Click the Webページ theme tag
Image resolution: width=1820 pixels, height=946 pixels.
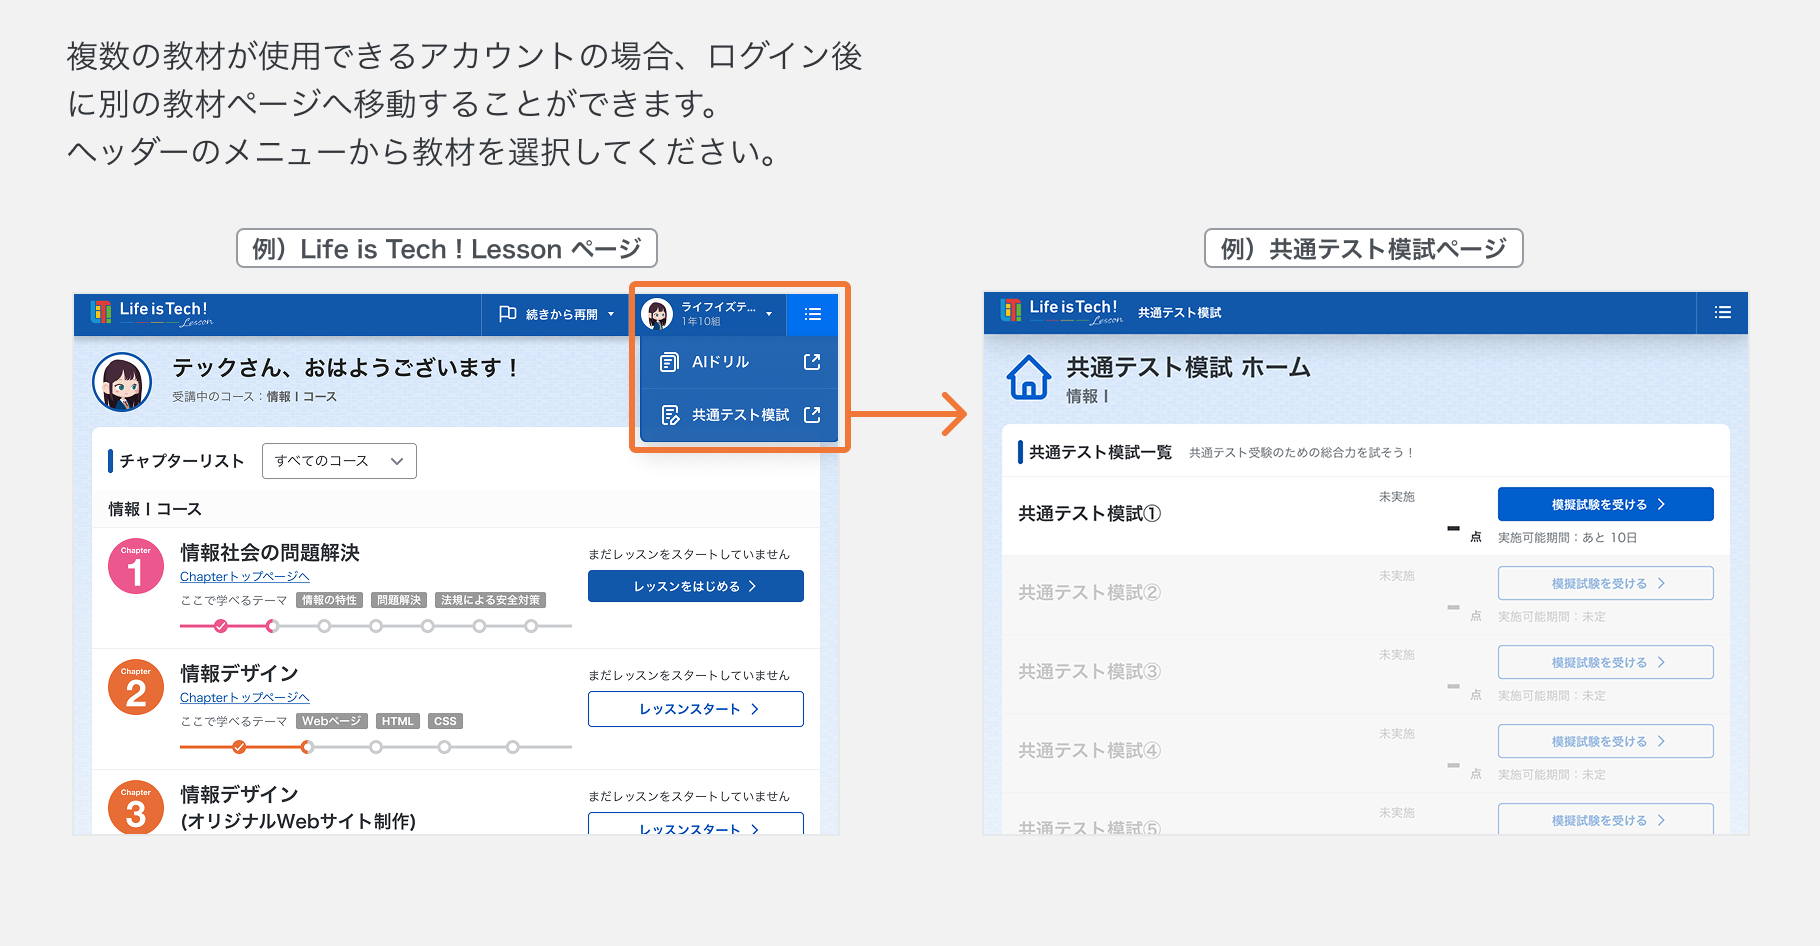click(332, 721)
